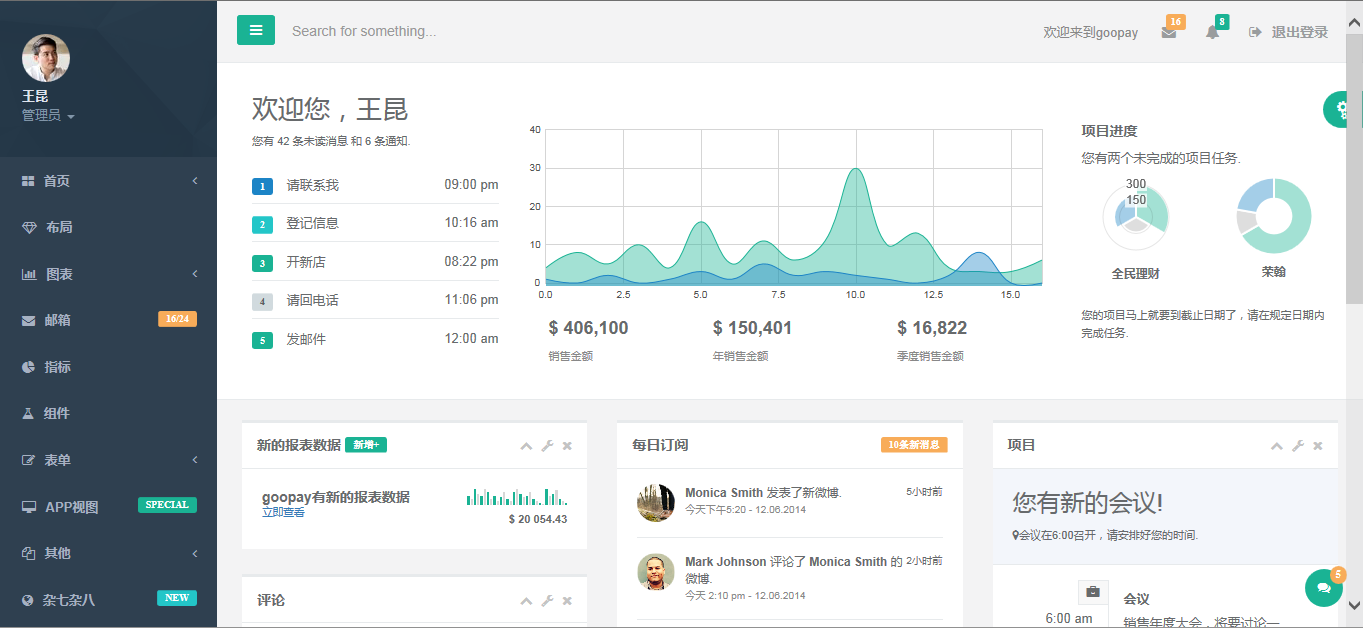
Task: Click the 立即查看 link
Action: 283,513
